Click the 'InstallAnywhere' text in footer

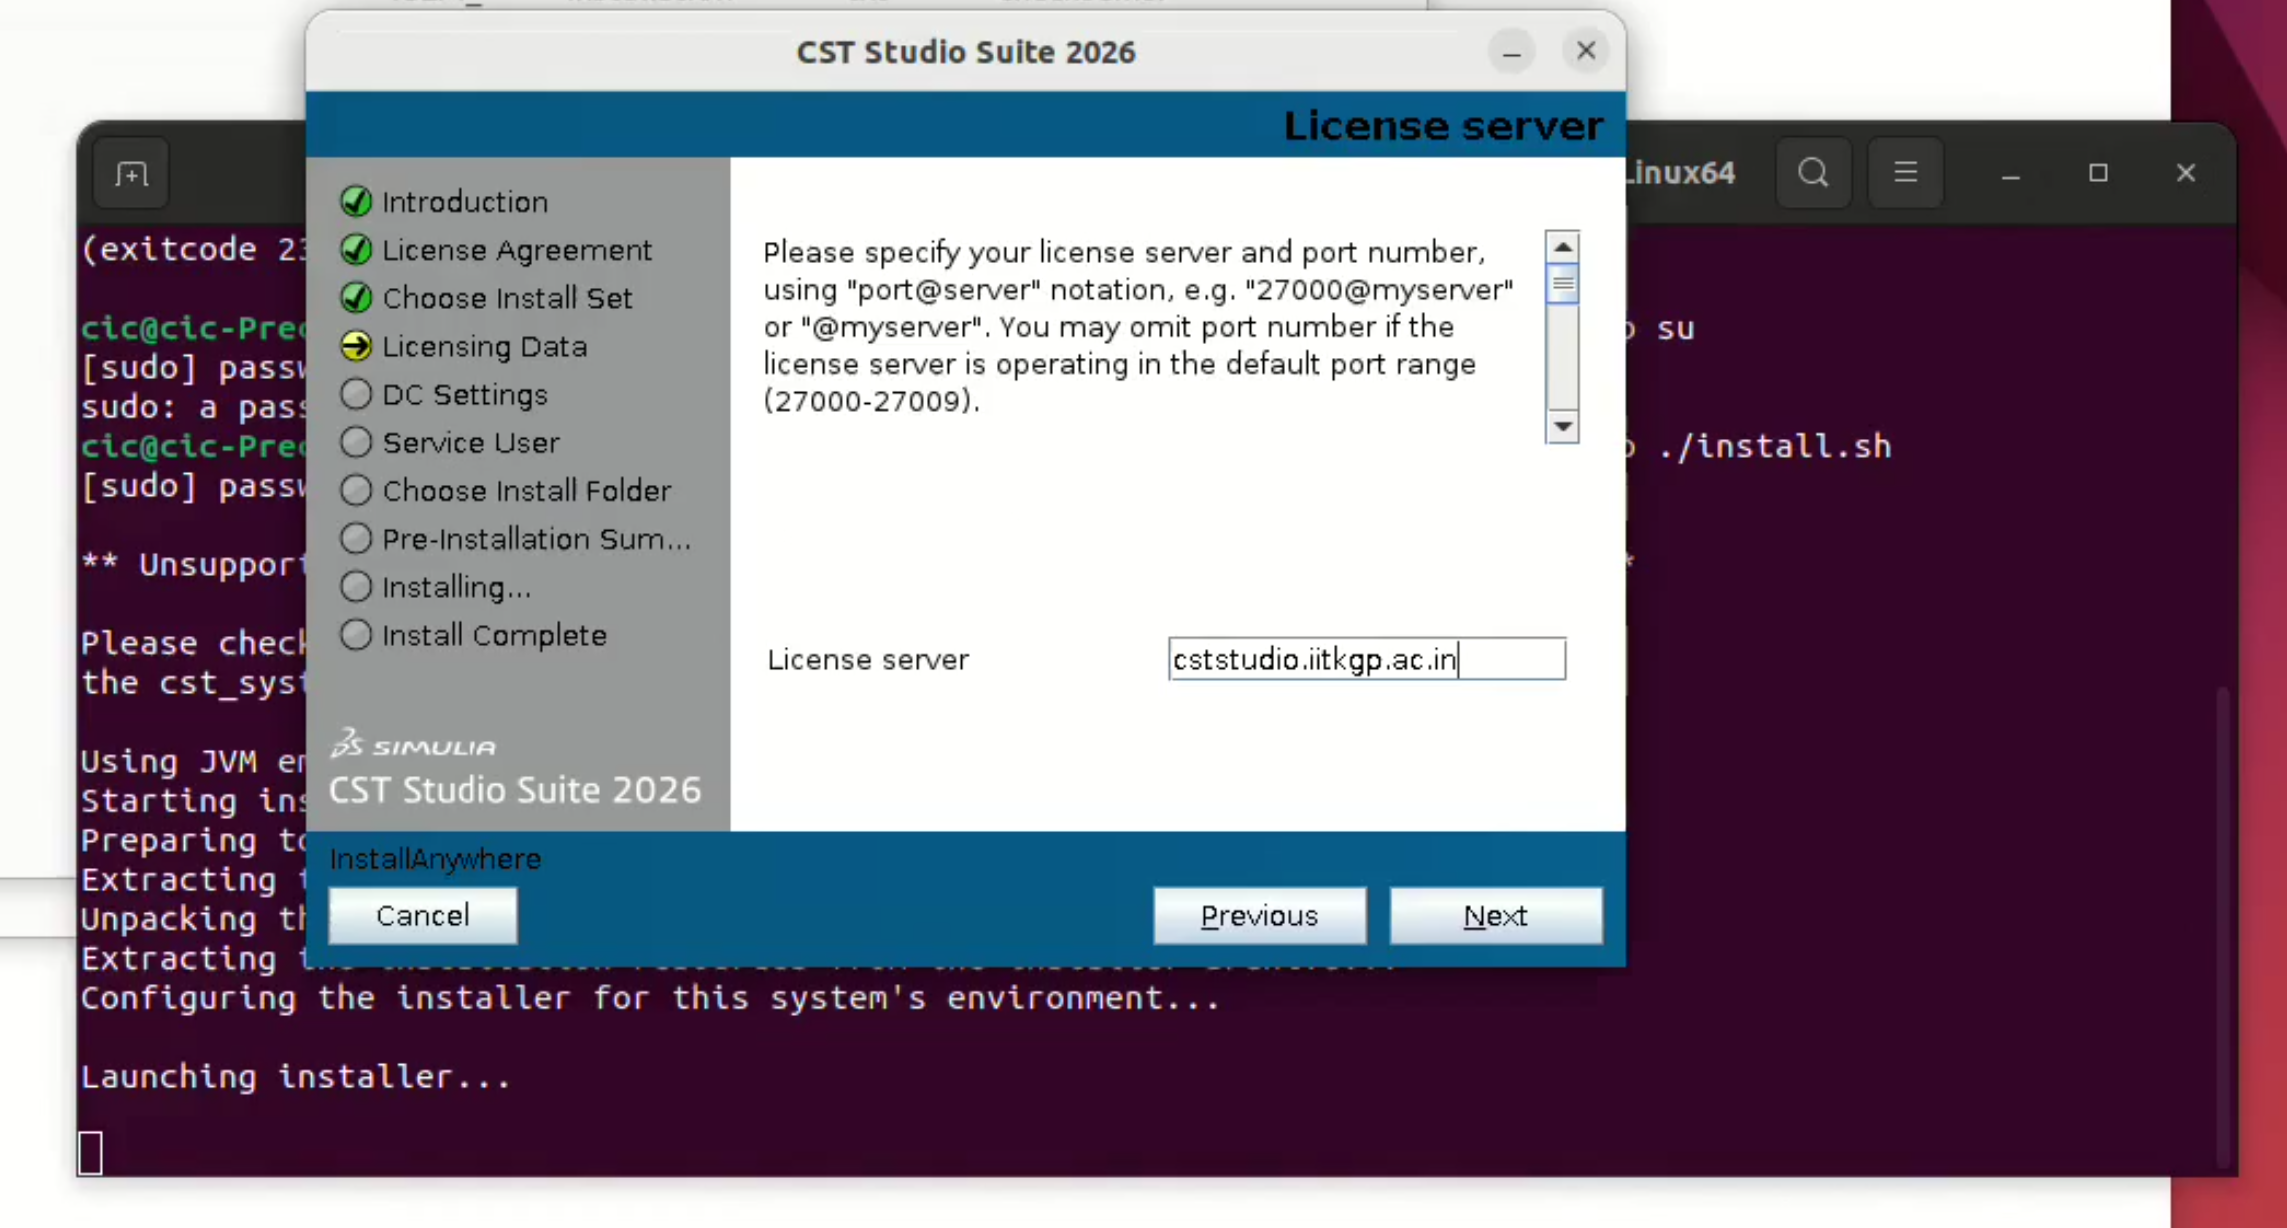point(435,859)
